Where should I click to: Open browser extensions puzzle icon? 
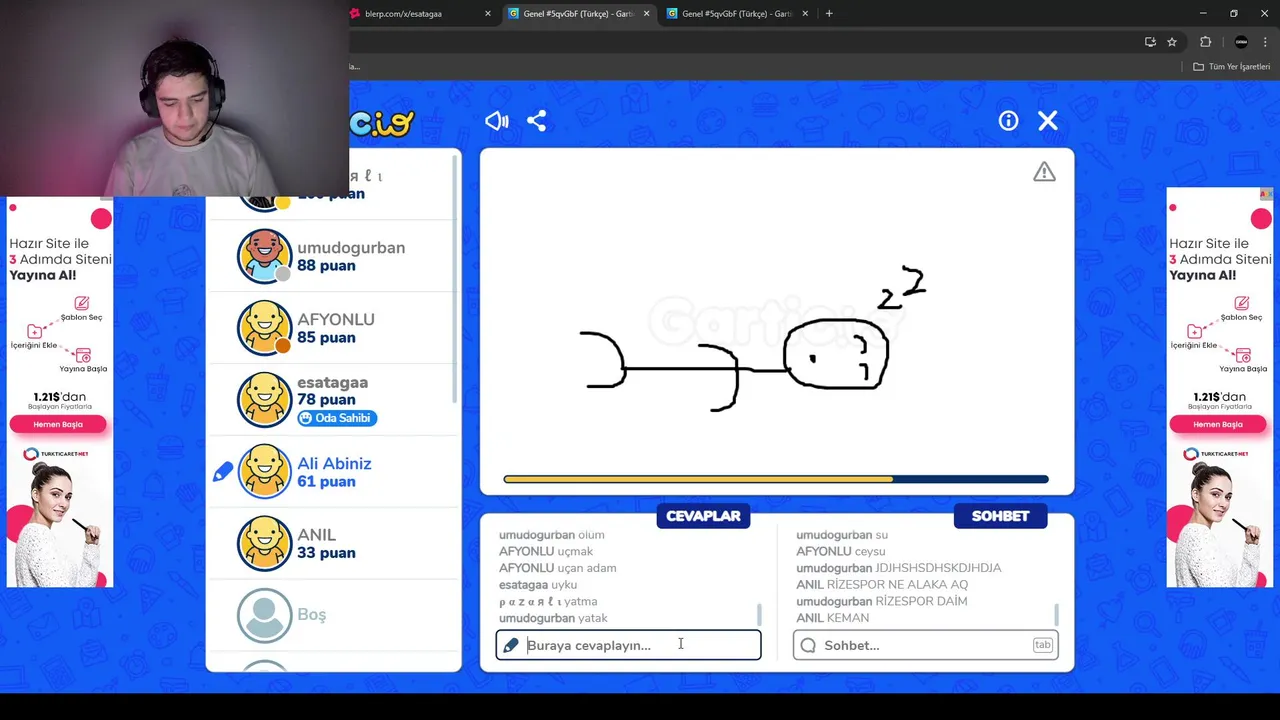tap(1205, 42)
